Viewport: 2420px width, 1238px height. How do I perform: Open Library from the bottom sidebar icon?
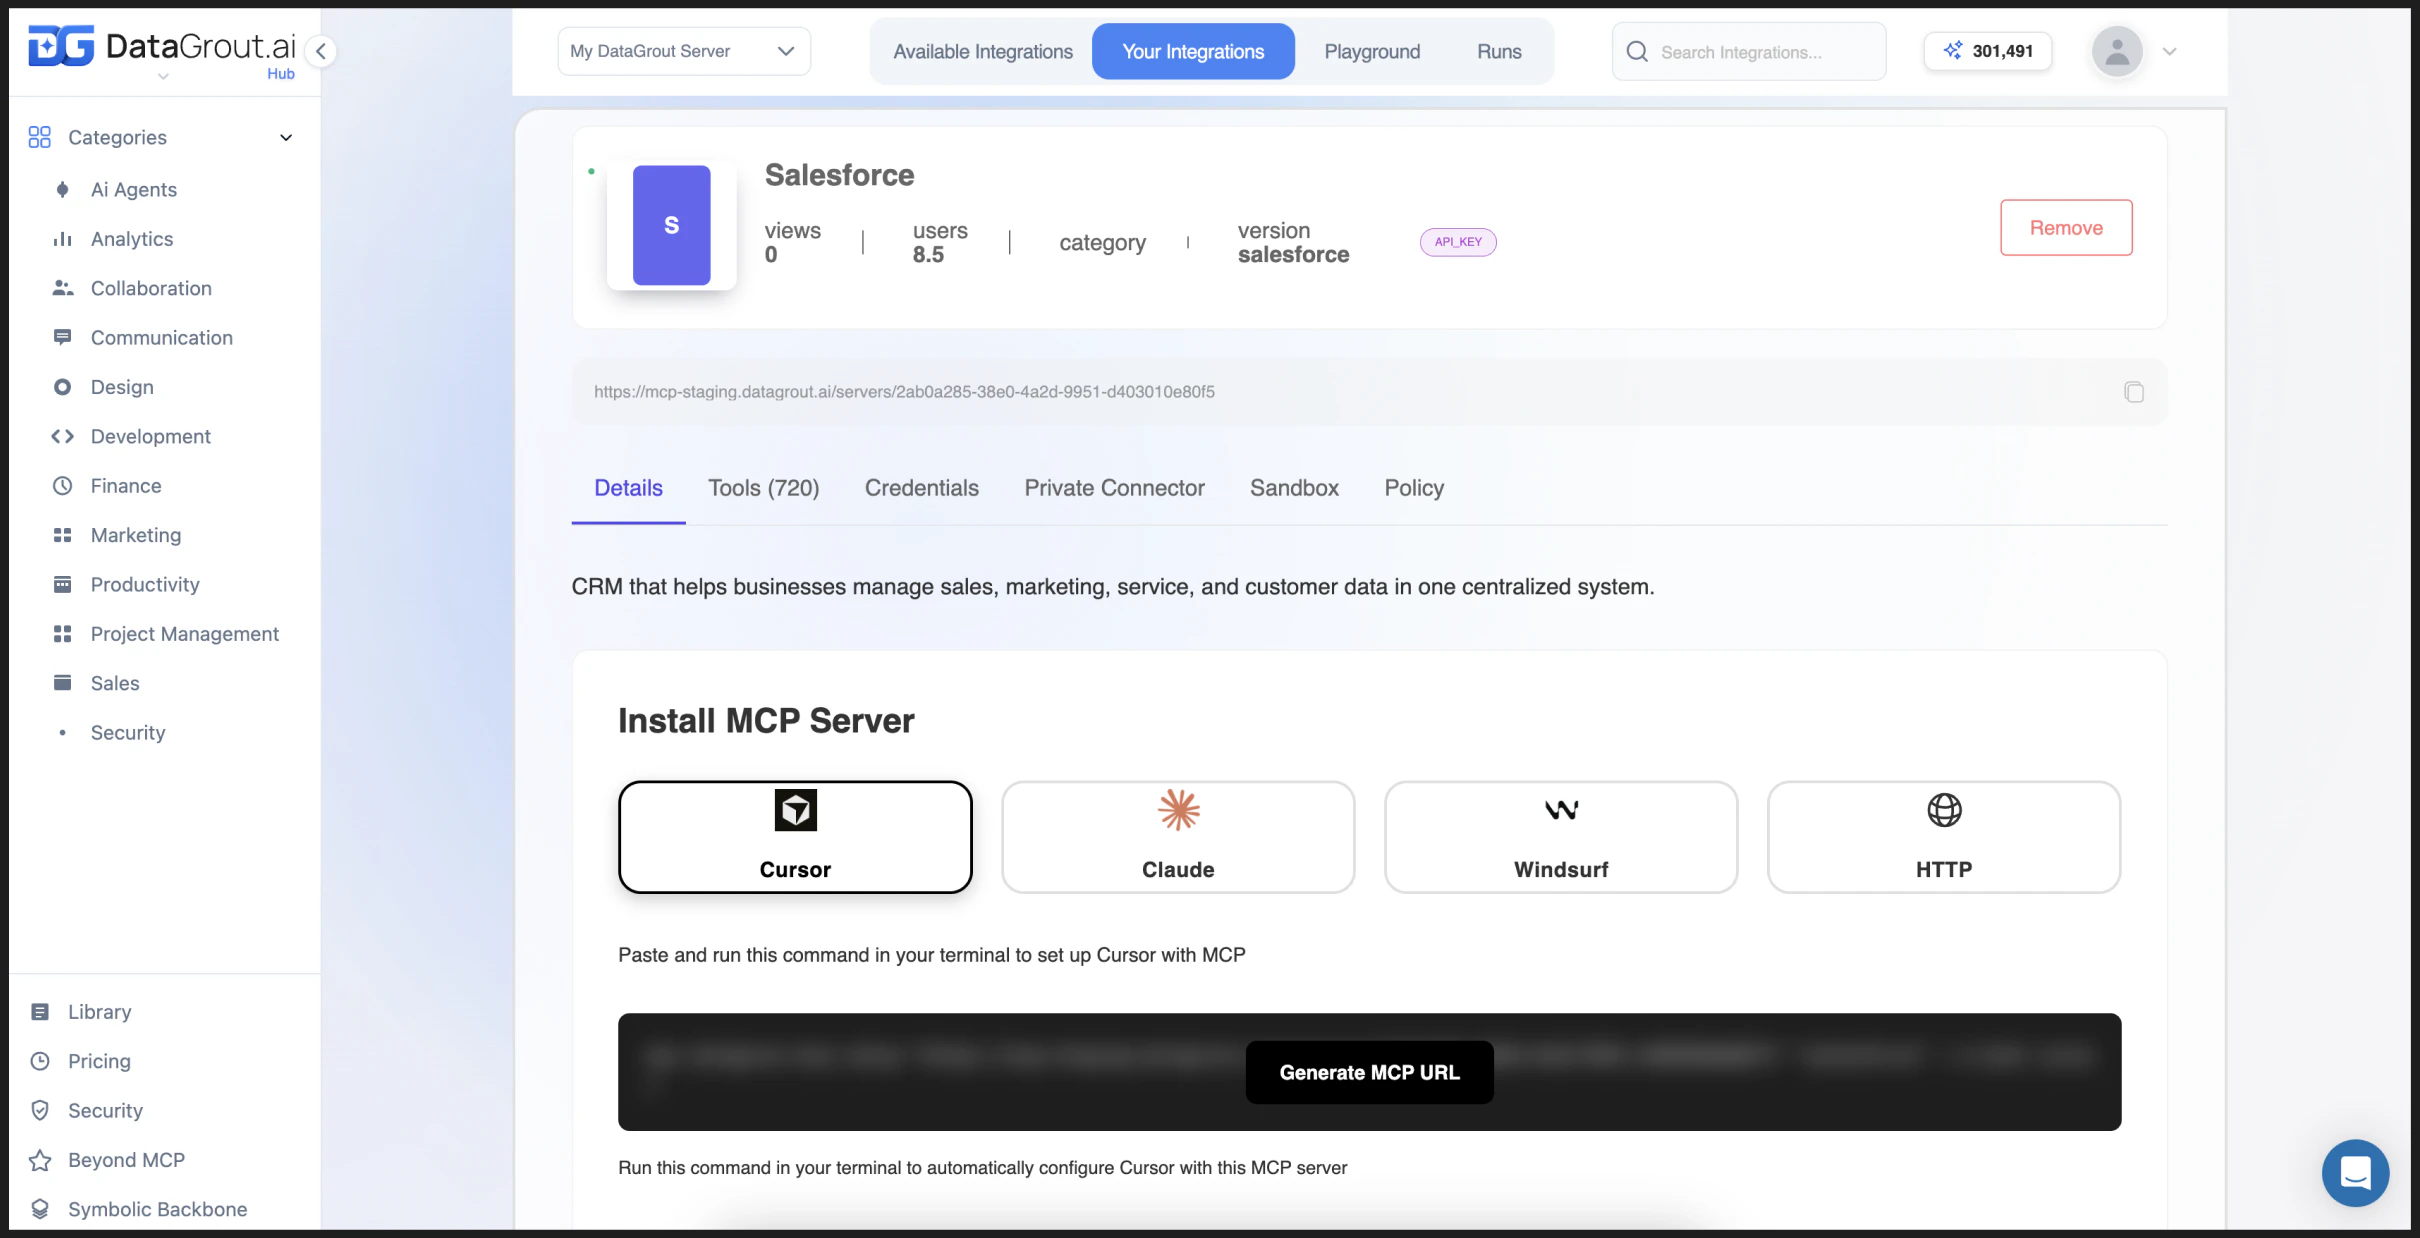point(40,1011)
